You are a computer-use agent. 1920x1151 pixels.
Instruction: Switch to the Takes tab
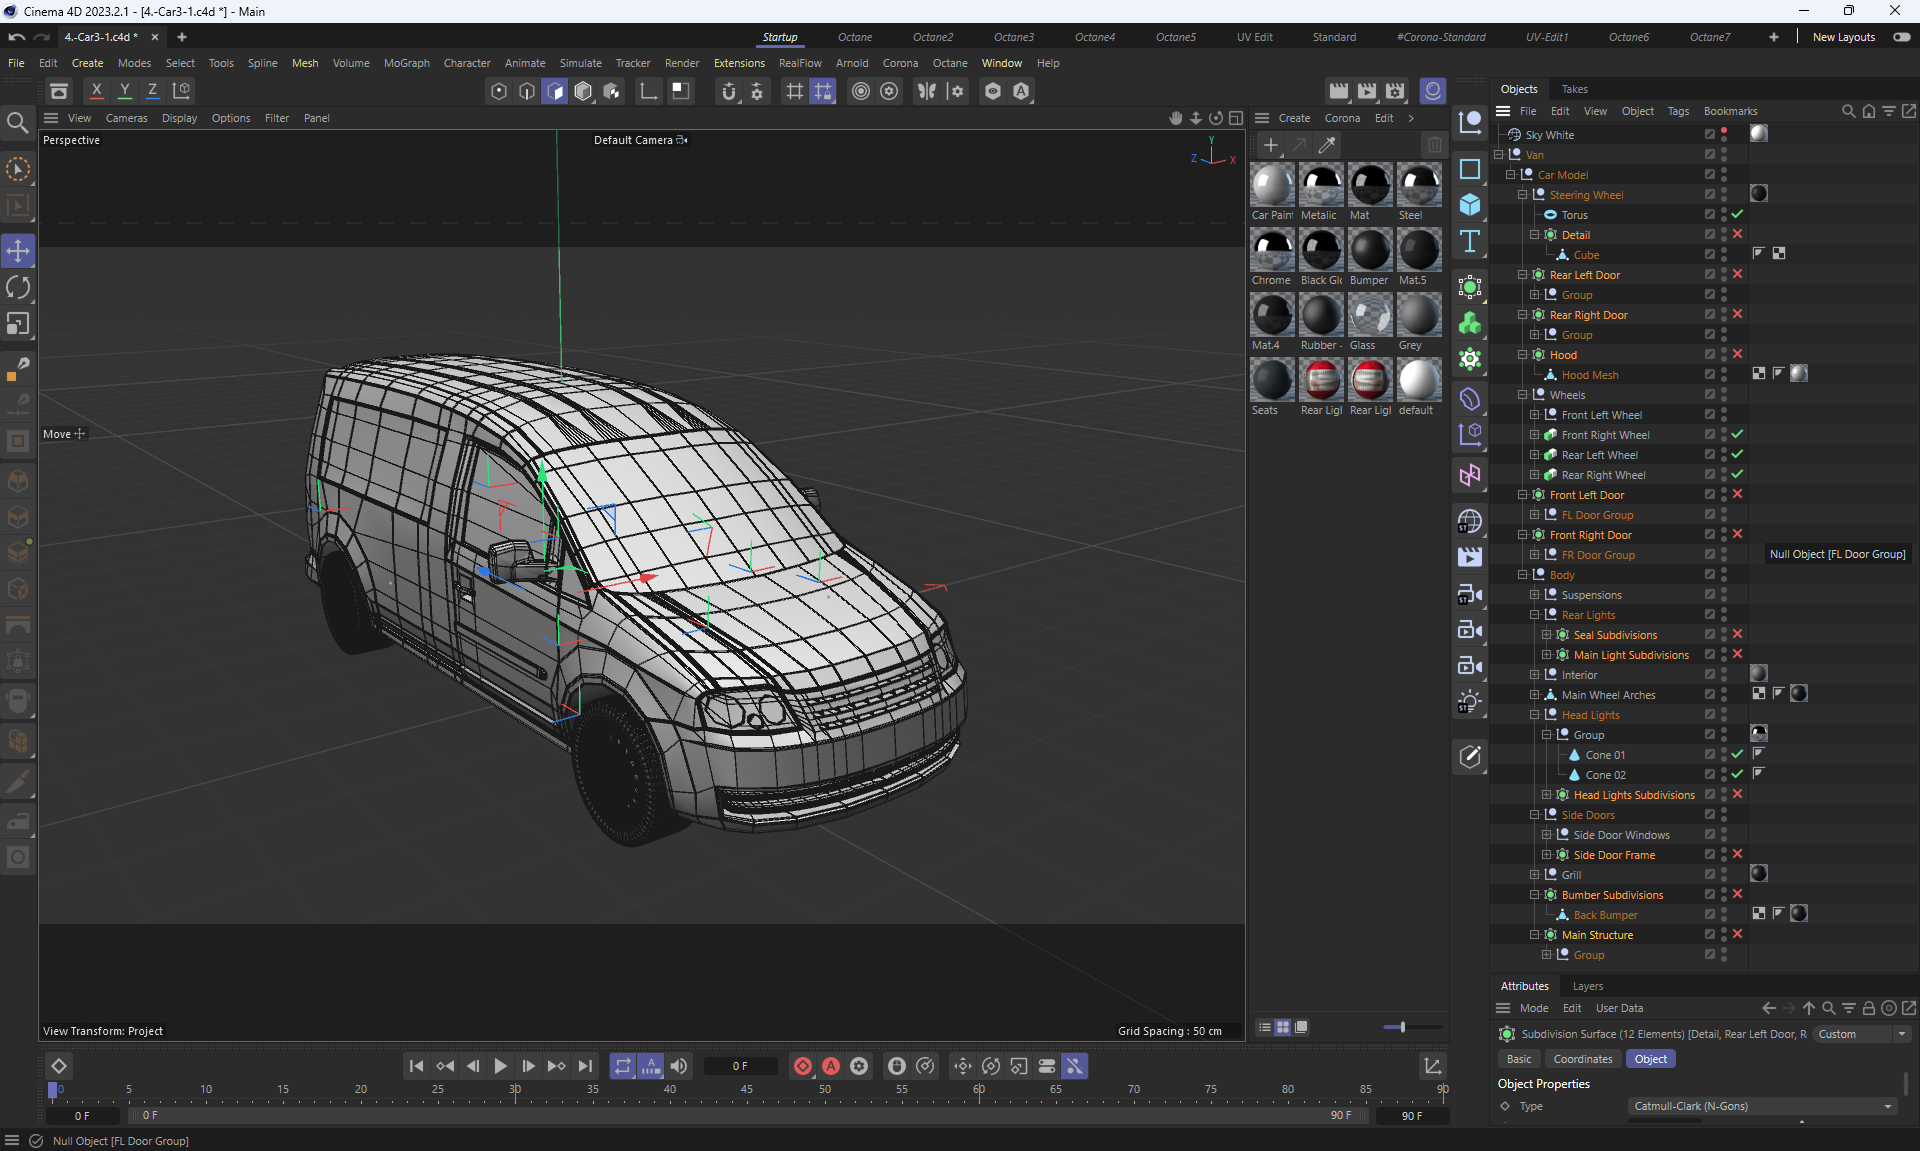1574,89
